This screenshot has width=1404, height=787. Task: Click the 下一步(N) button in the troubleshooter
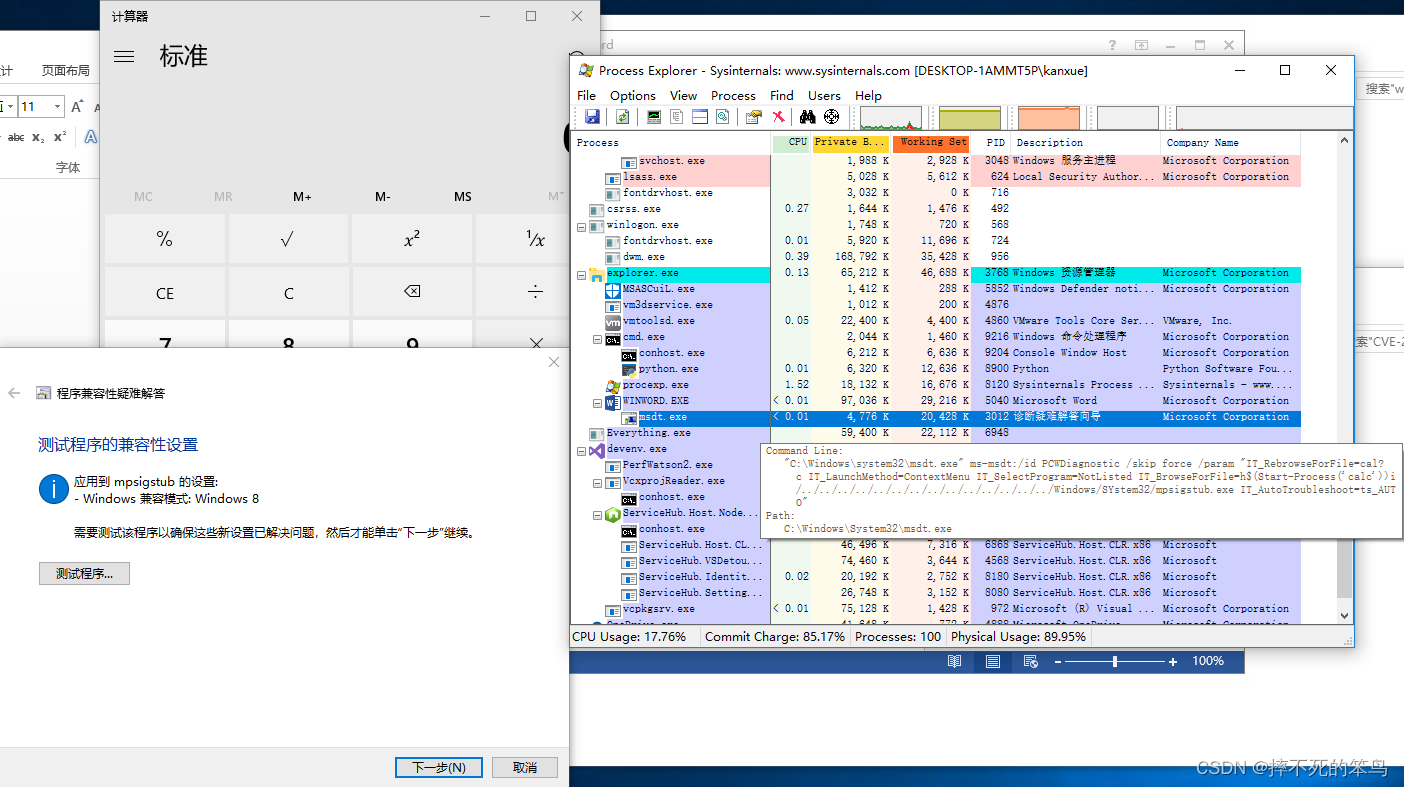438,766
